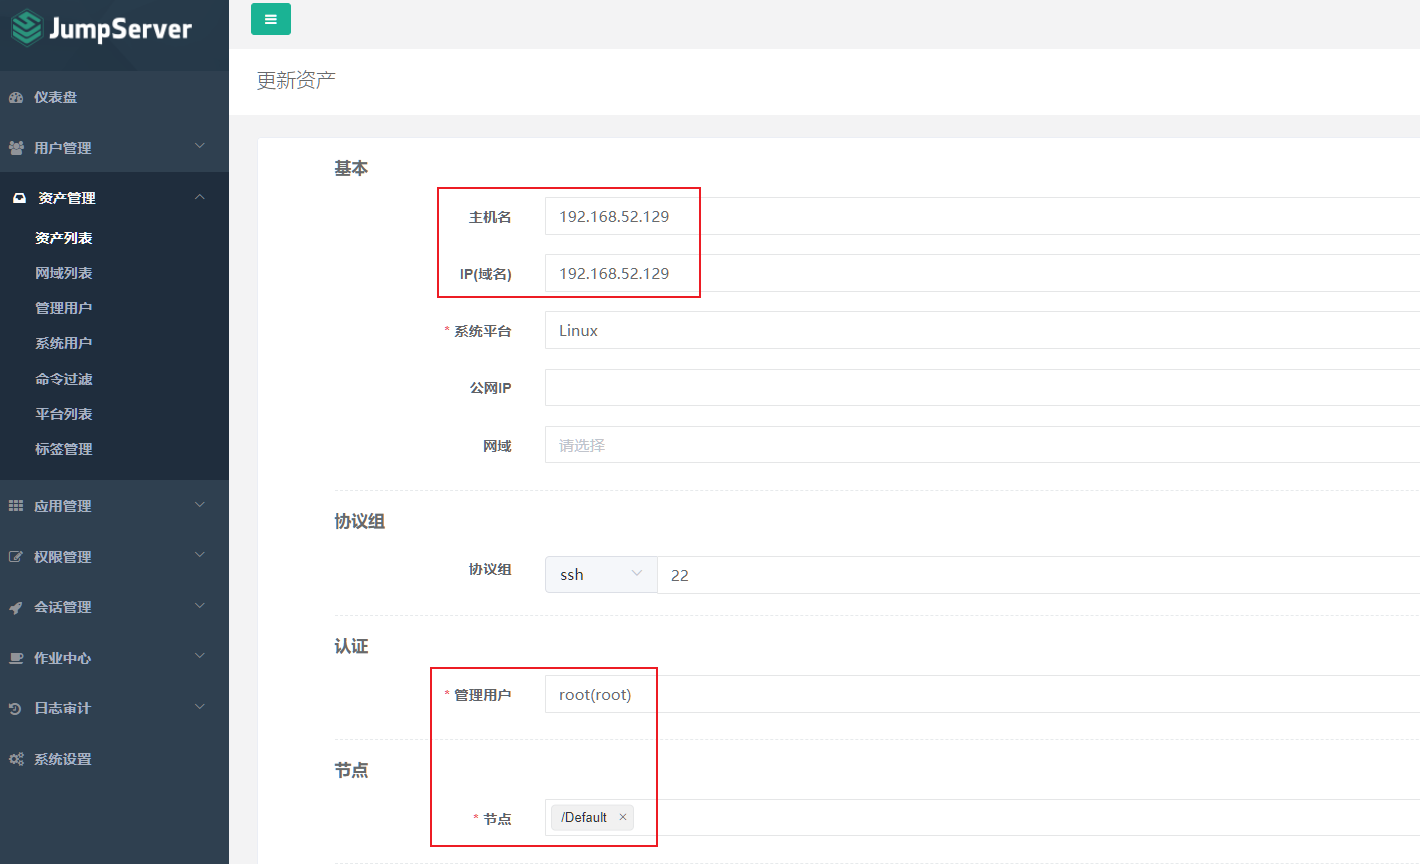Screen dimensions: 1420x864
Task: Click the JumpServer logo
Action: [101, 28]
